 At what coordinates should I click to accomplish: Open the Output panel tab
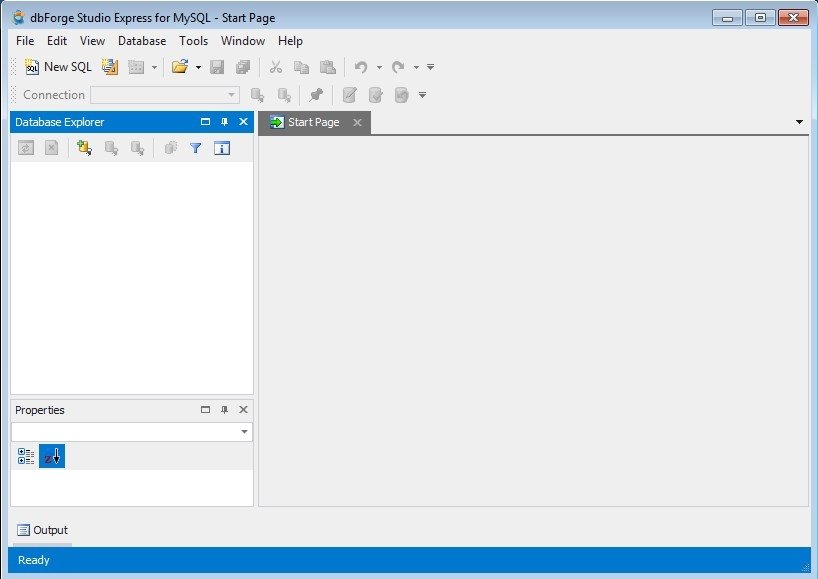tap(42, 530)
